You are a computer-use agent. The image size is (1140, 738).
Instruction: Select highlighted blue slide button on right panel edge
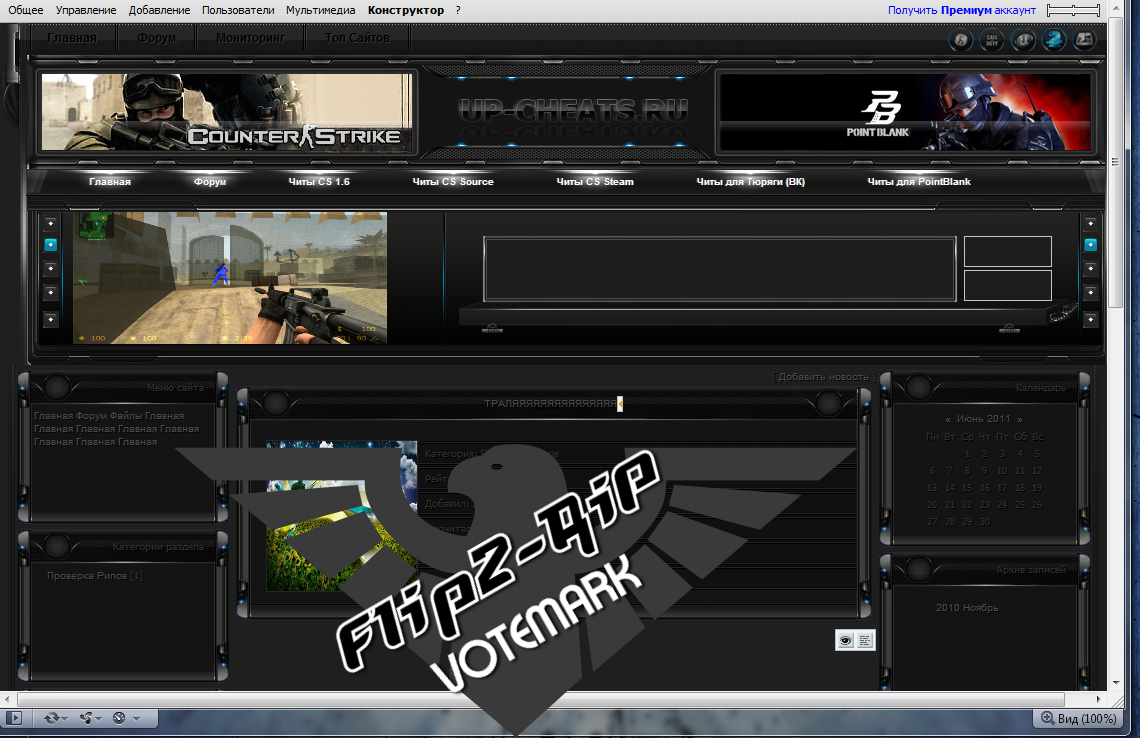point(1090,245)
